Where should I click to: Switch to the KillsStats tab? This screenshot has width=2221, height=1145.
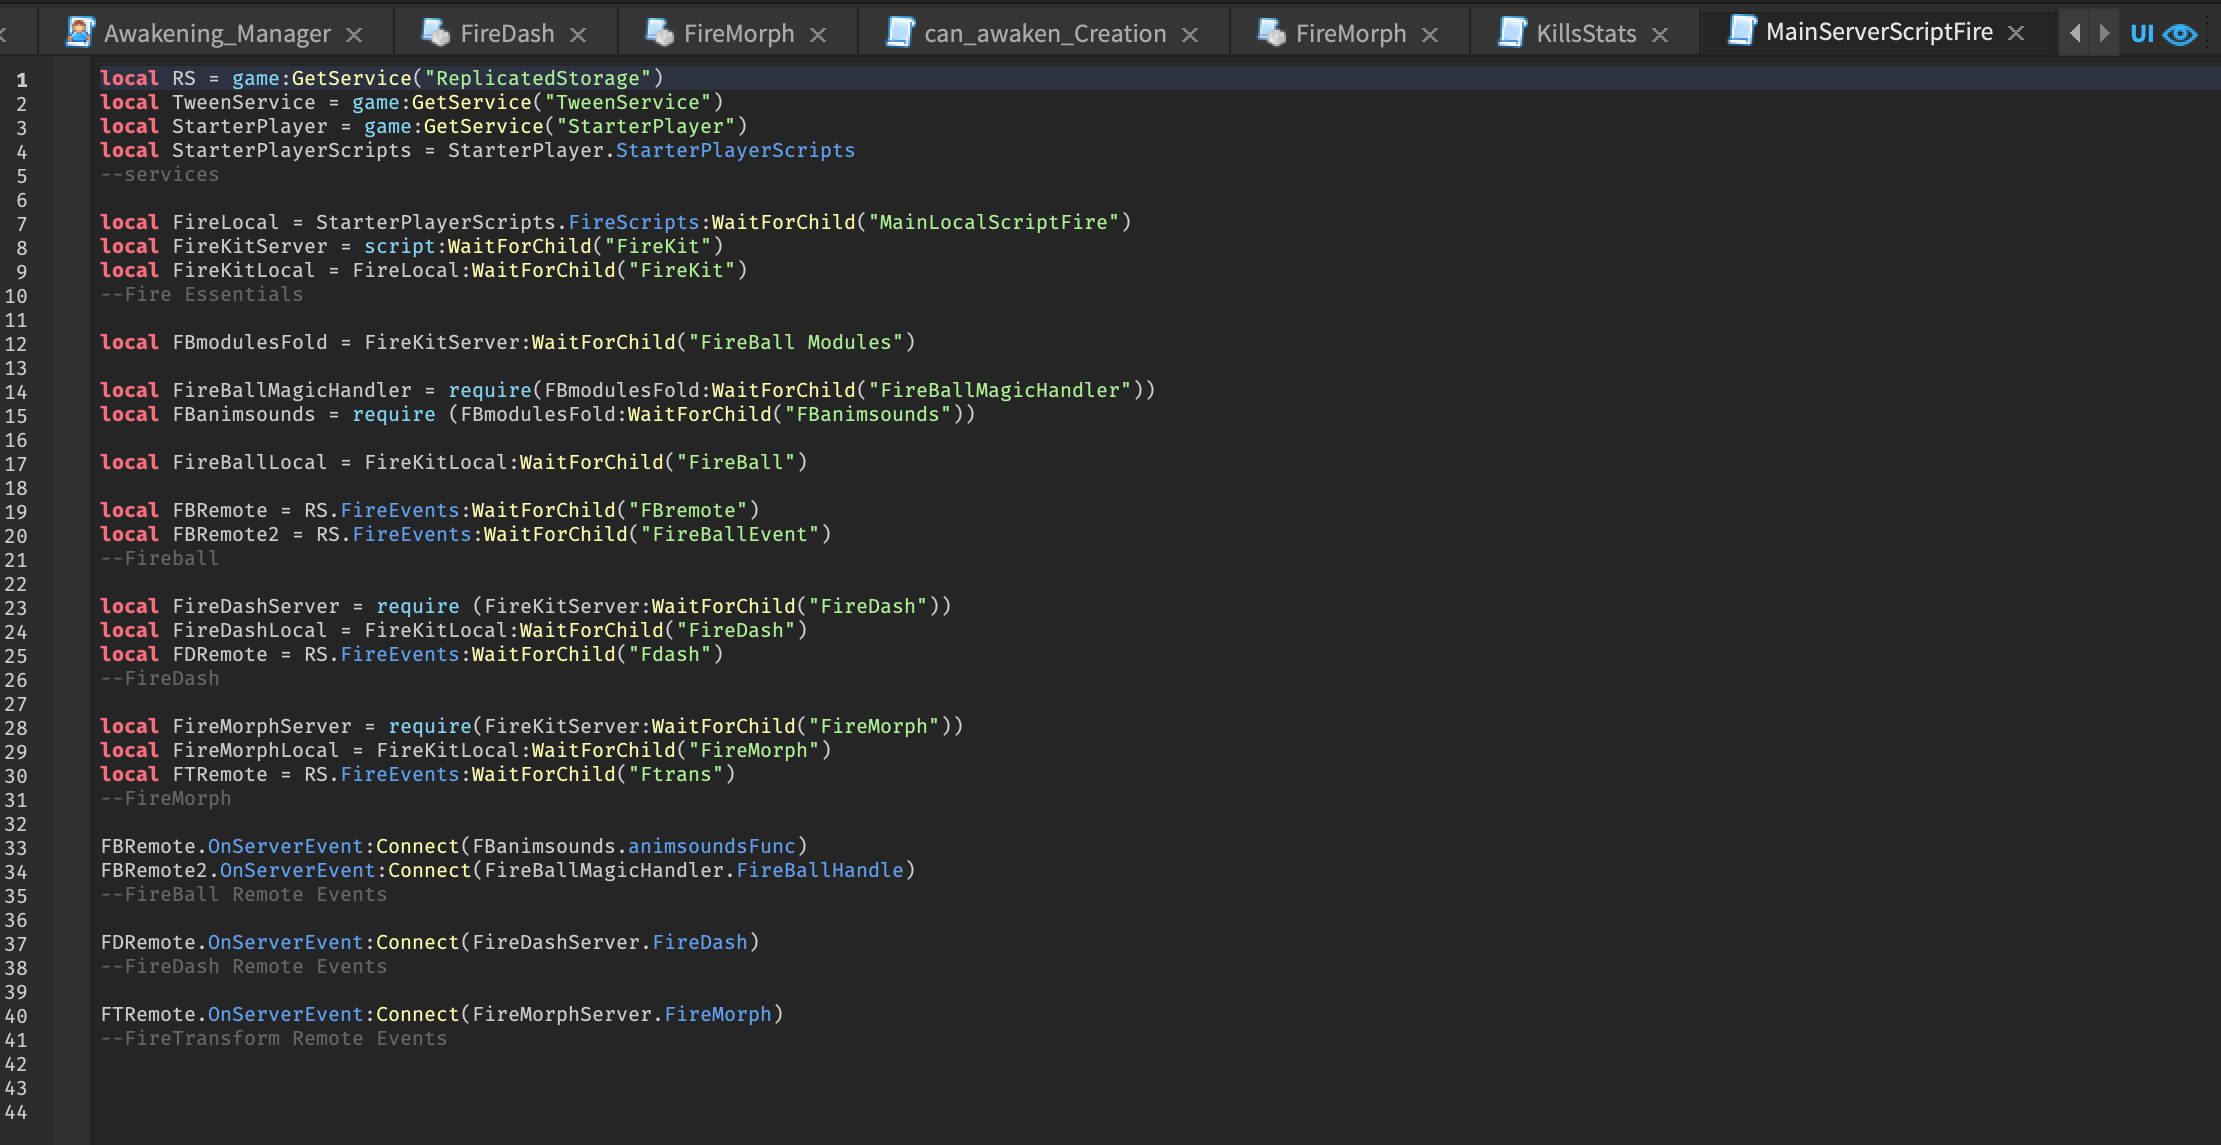[1585, 32]
